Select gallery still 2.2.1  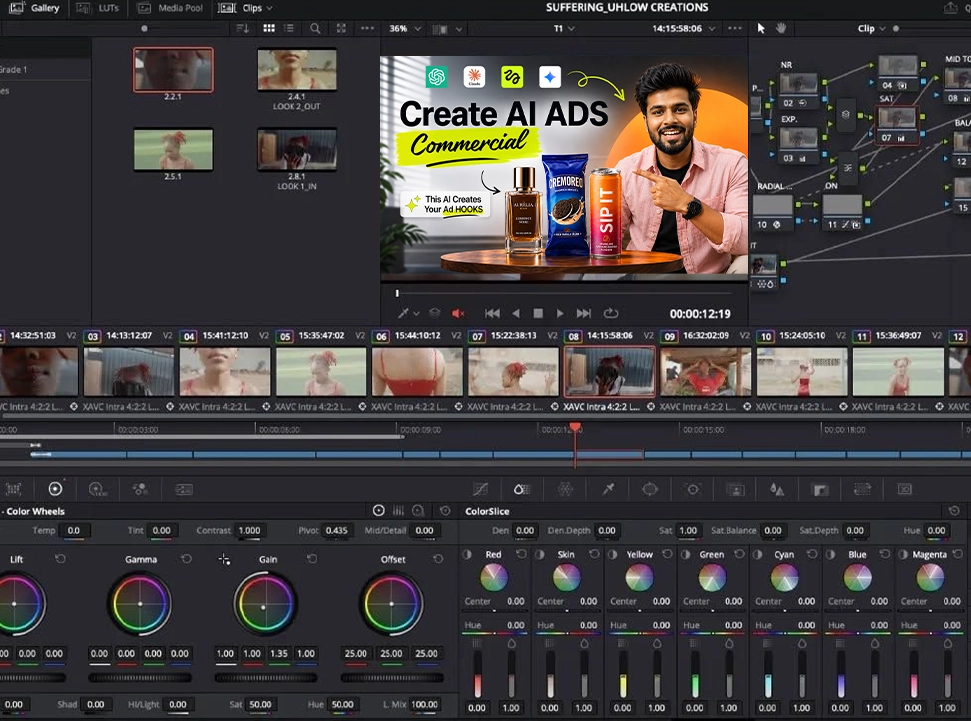pos(173,69)
